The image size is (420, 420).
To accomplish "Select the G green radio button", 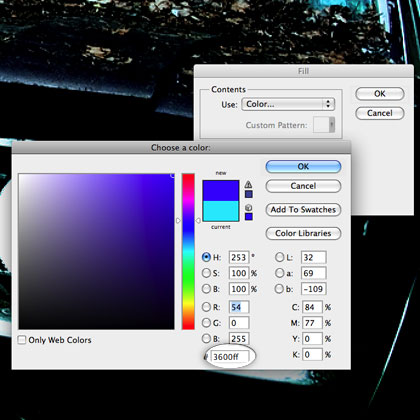I will pyautogui.click(x=206, y=323).
